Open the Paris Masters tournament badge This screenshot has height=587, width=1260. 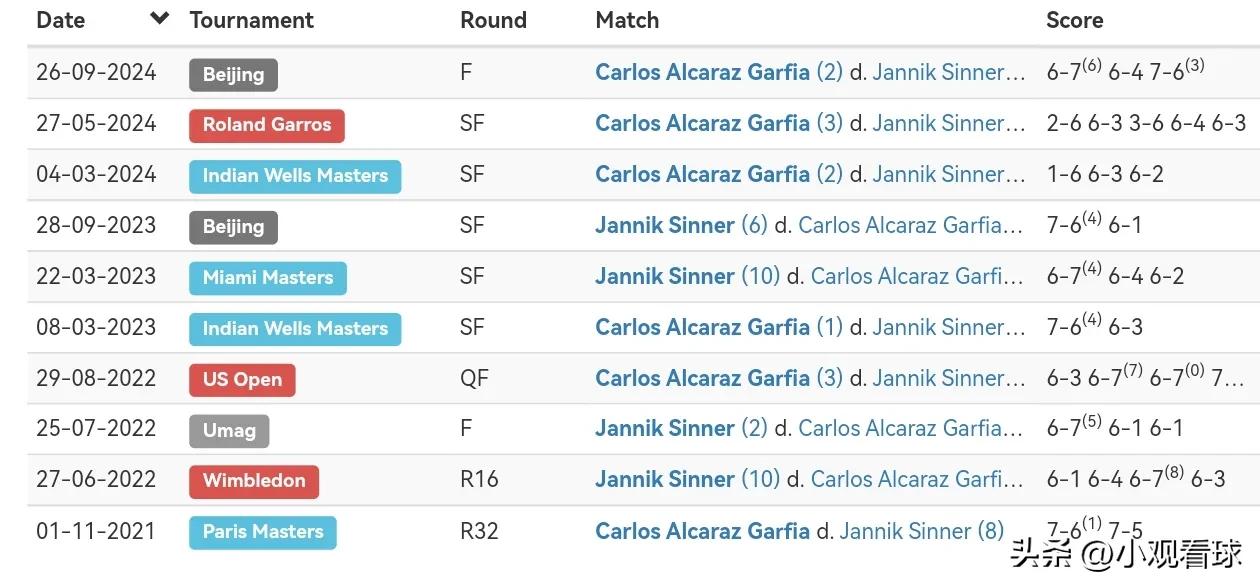263,532
